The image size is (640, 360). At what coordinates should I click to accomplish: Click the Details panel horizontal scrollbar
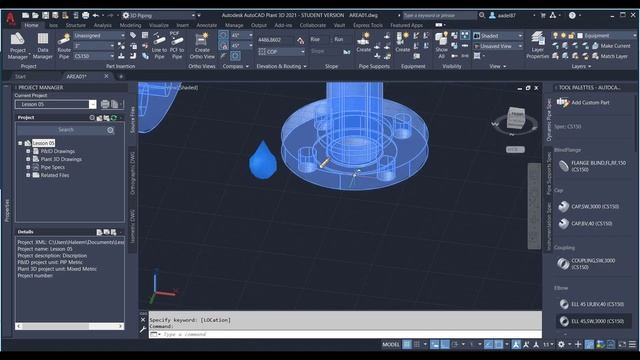tap(70, 327)
